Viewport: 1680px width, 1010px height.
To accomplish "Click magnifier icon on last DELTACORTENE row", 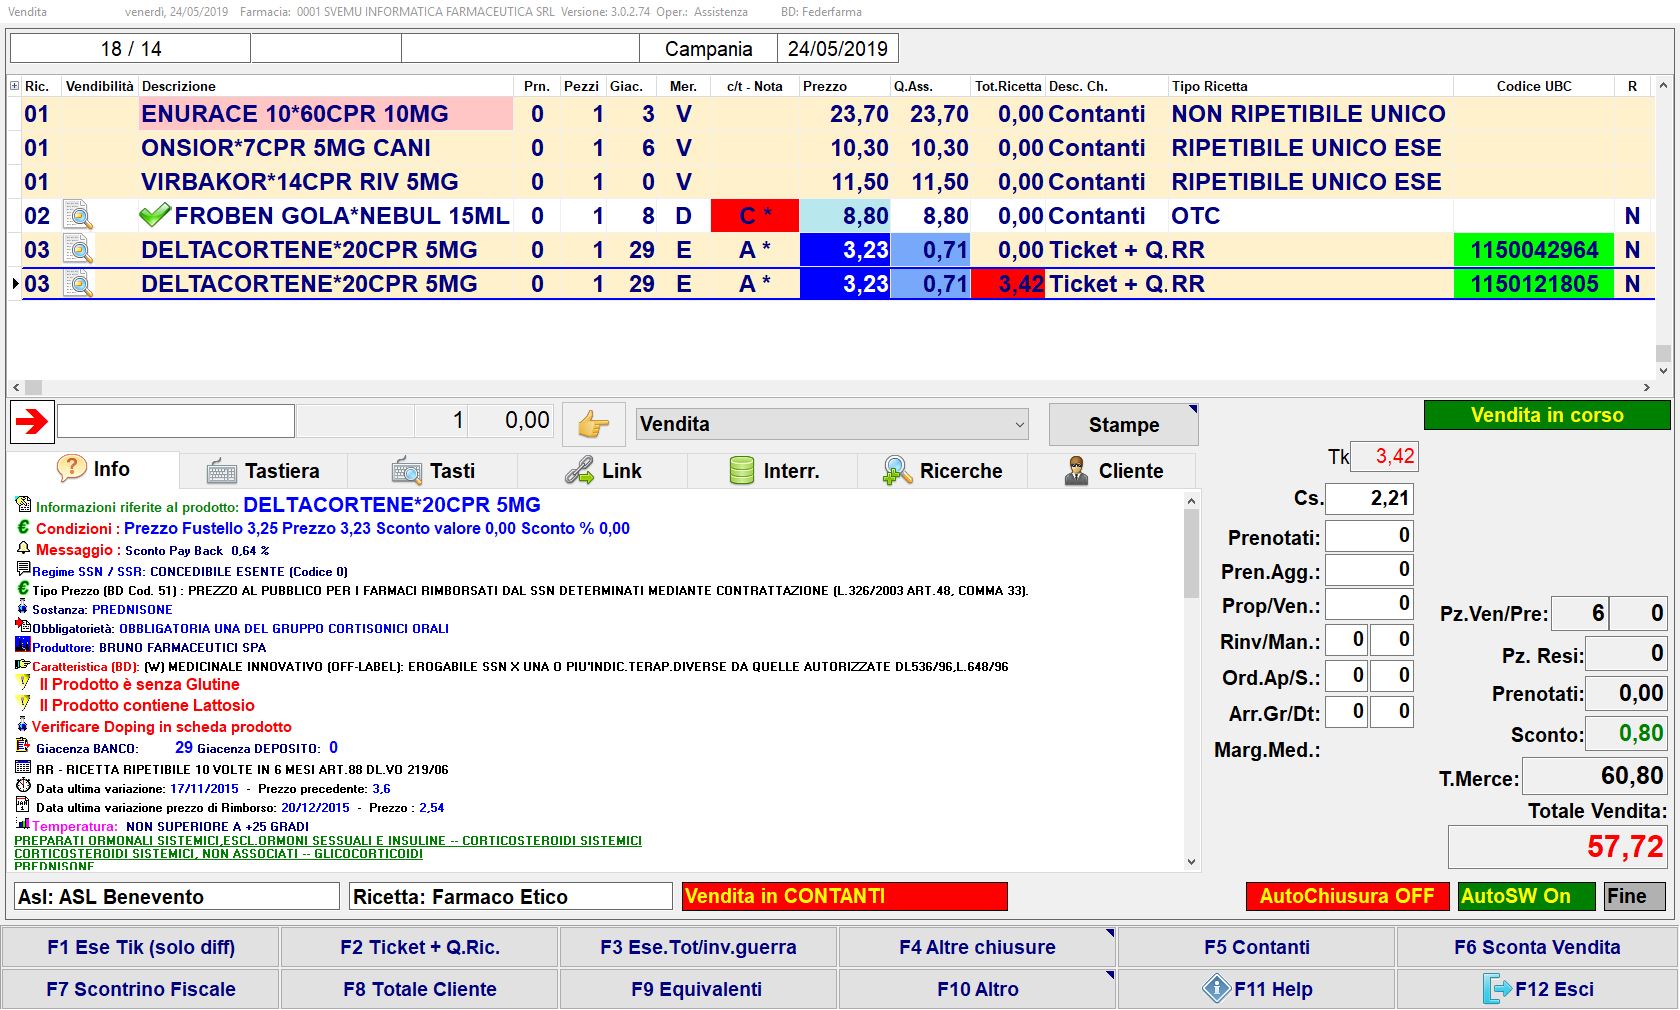I will tap(78, 284).
